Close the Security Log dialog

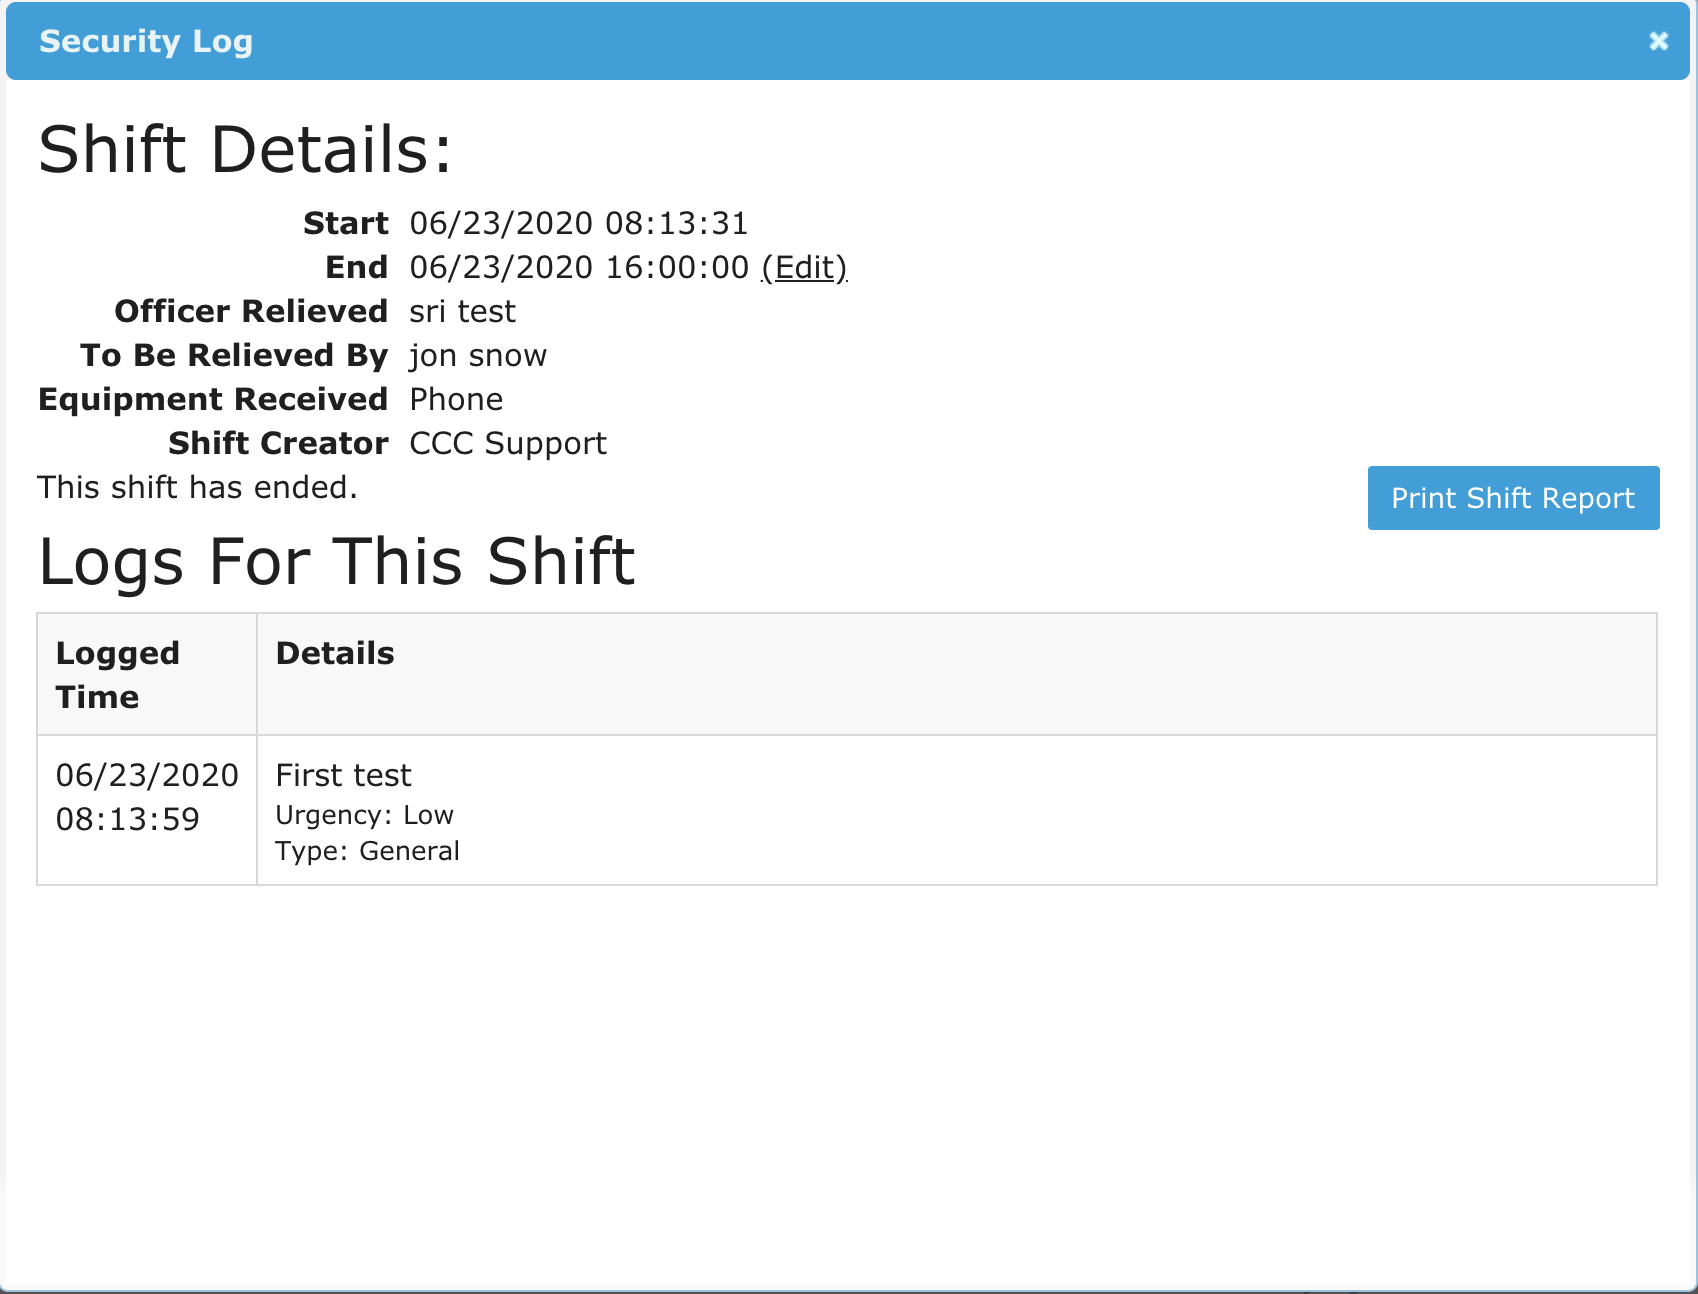coord(1658,41)
